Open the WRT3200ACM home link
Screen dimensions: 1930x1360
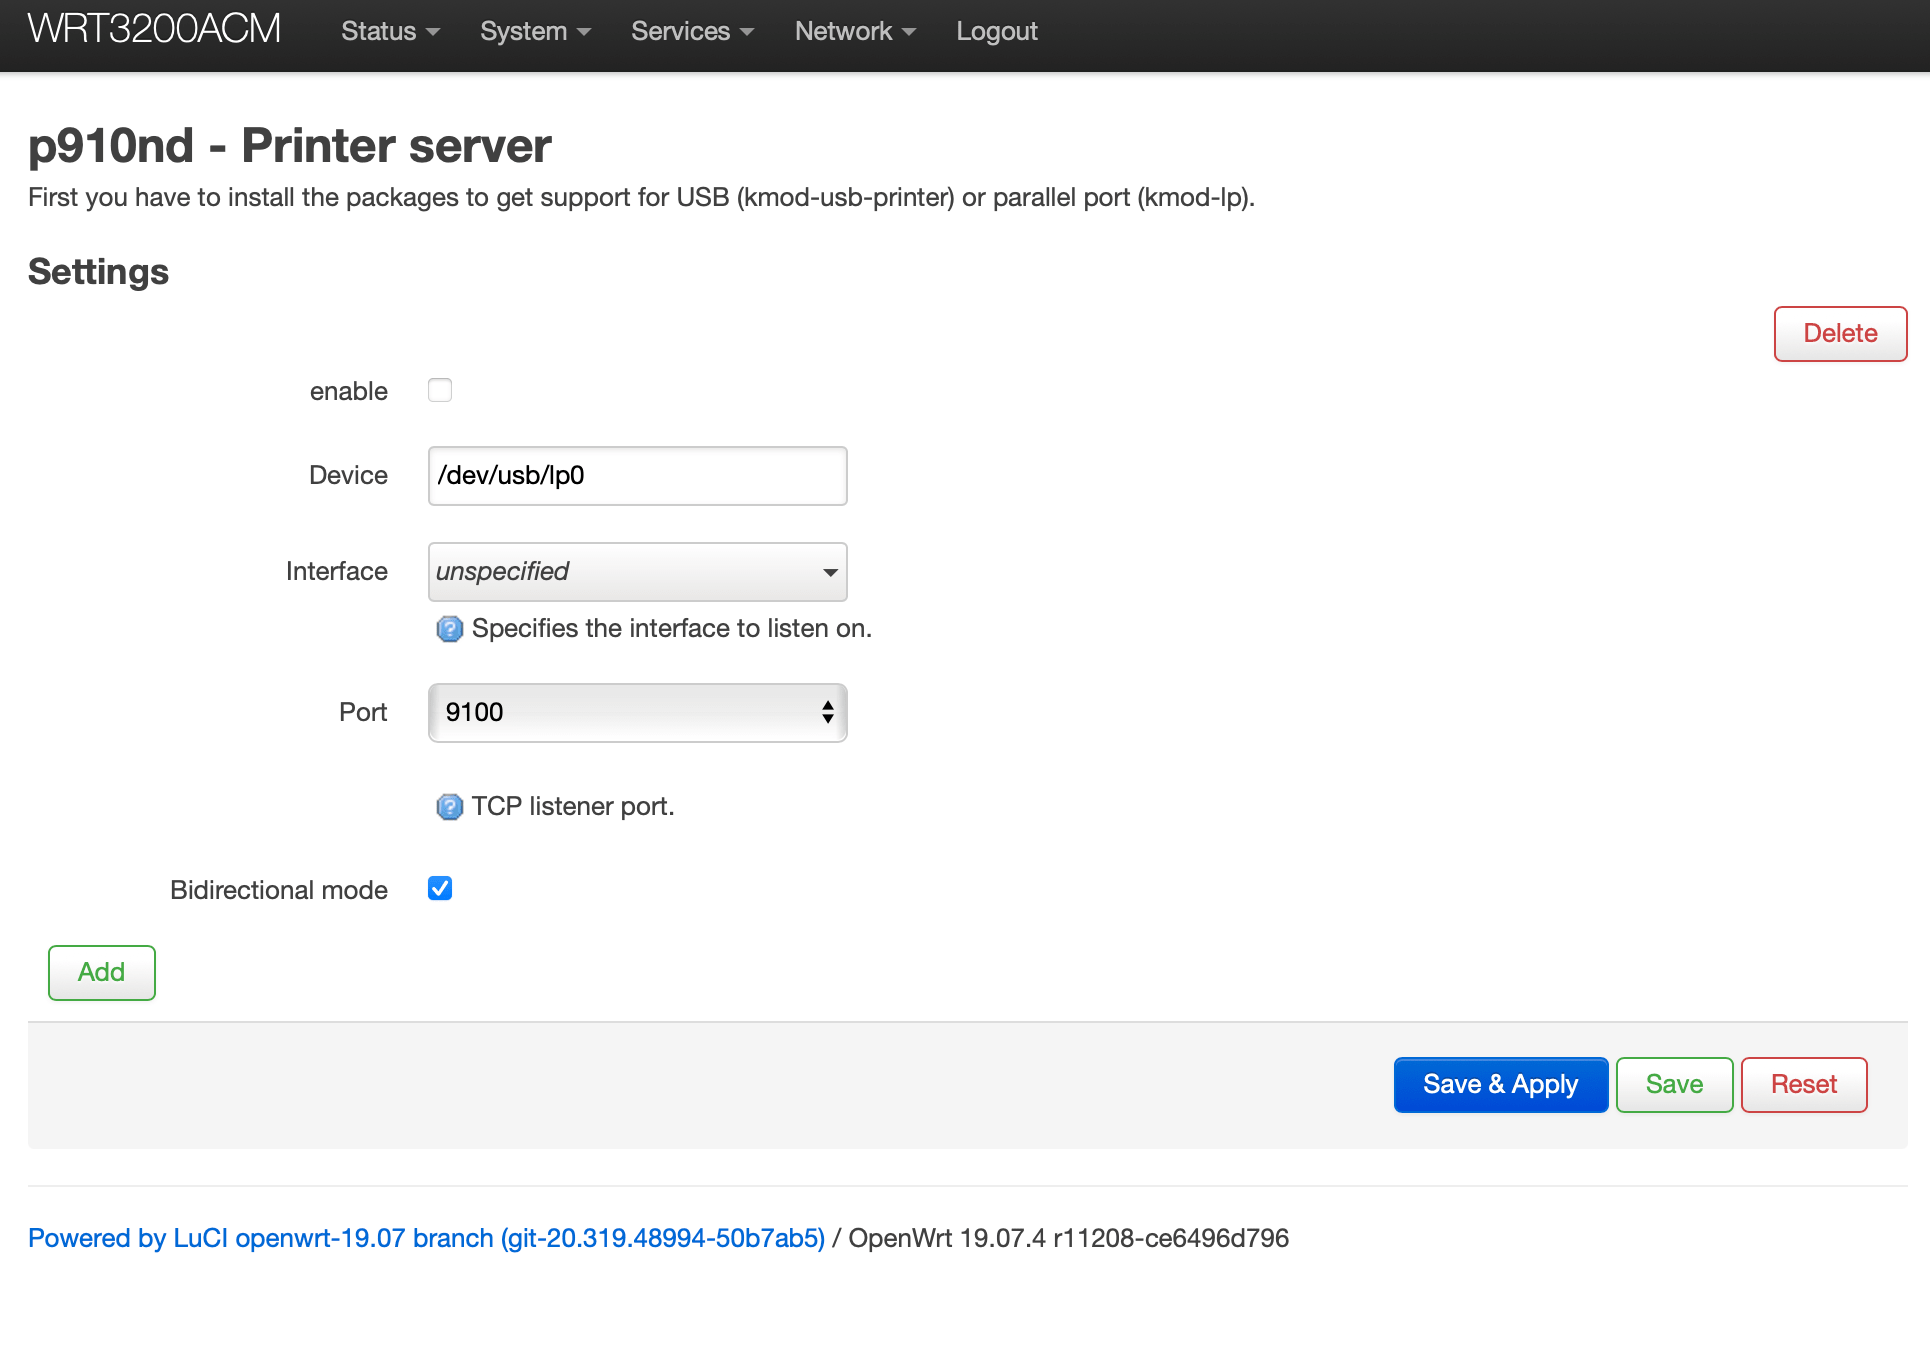coord(154,29)
